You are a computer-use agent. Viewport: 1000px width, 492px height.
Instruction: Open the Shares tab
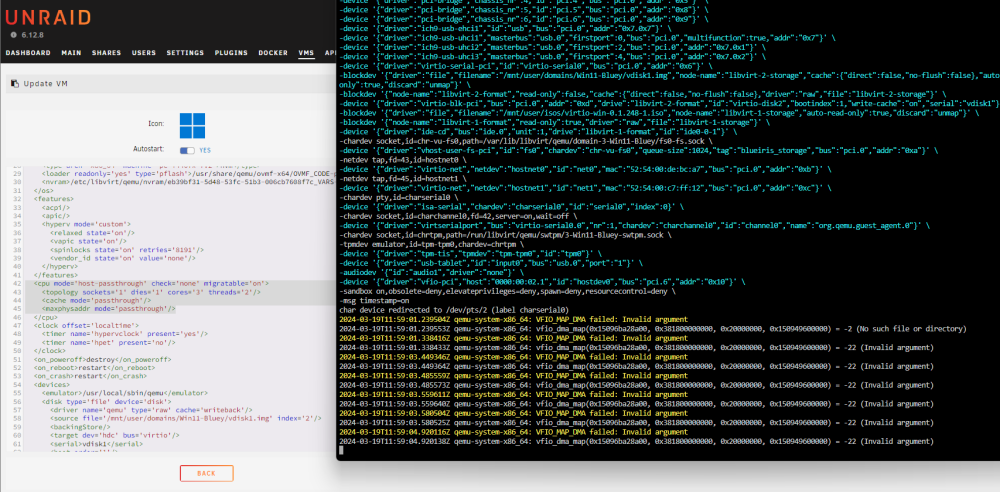point(107,53)
